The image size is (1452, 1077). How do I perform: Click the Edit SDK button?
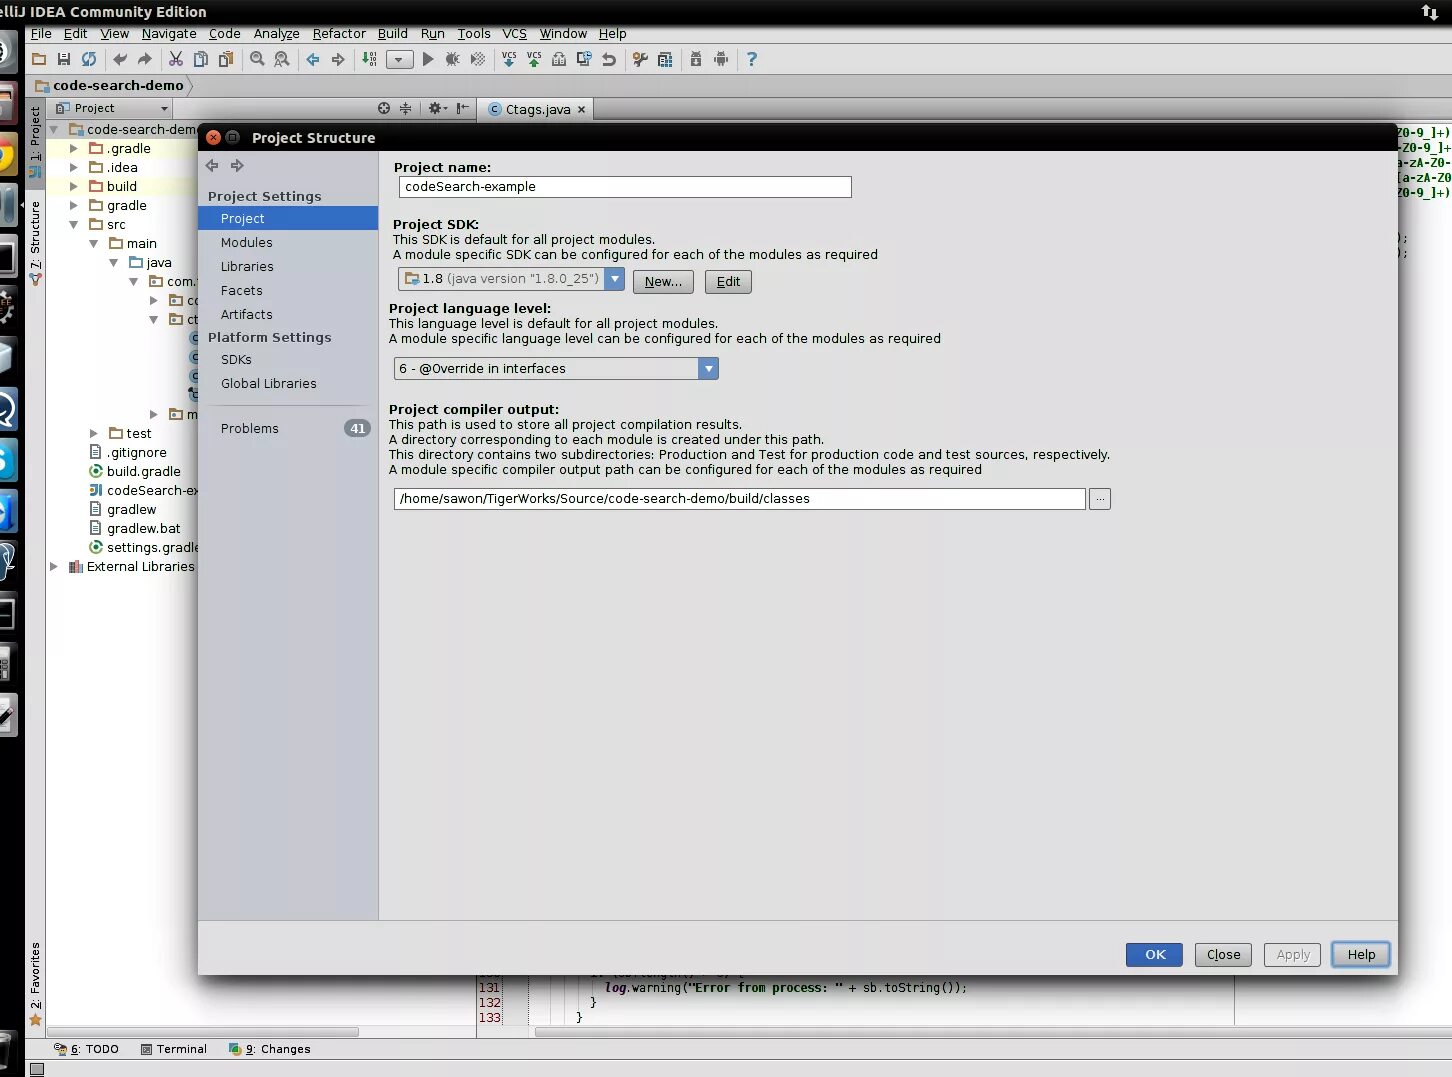728,281
